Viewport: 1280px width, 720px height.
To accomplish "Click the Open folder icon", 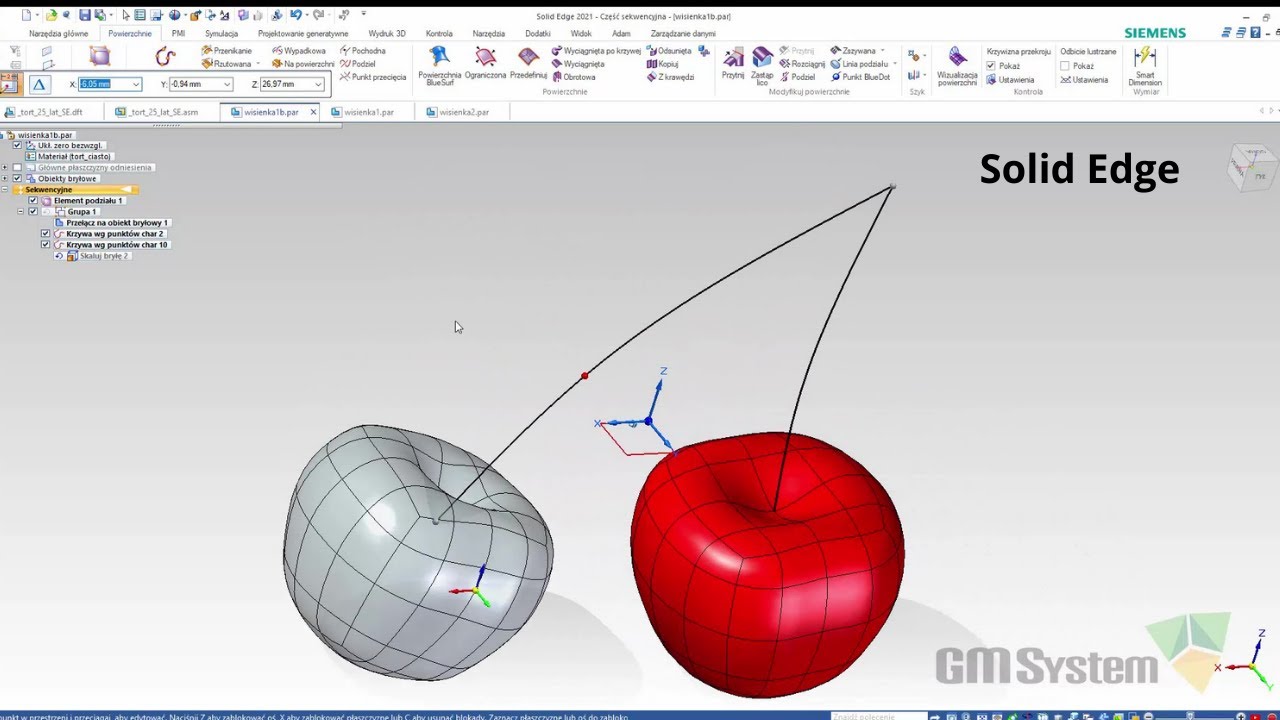I will (x=51, y=15).
